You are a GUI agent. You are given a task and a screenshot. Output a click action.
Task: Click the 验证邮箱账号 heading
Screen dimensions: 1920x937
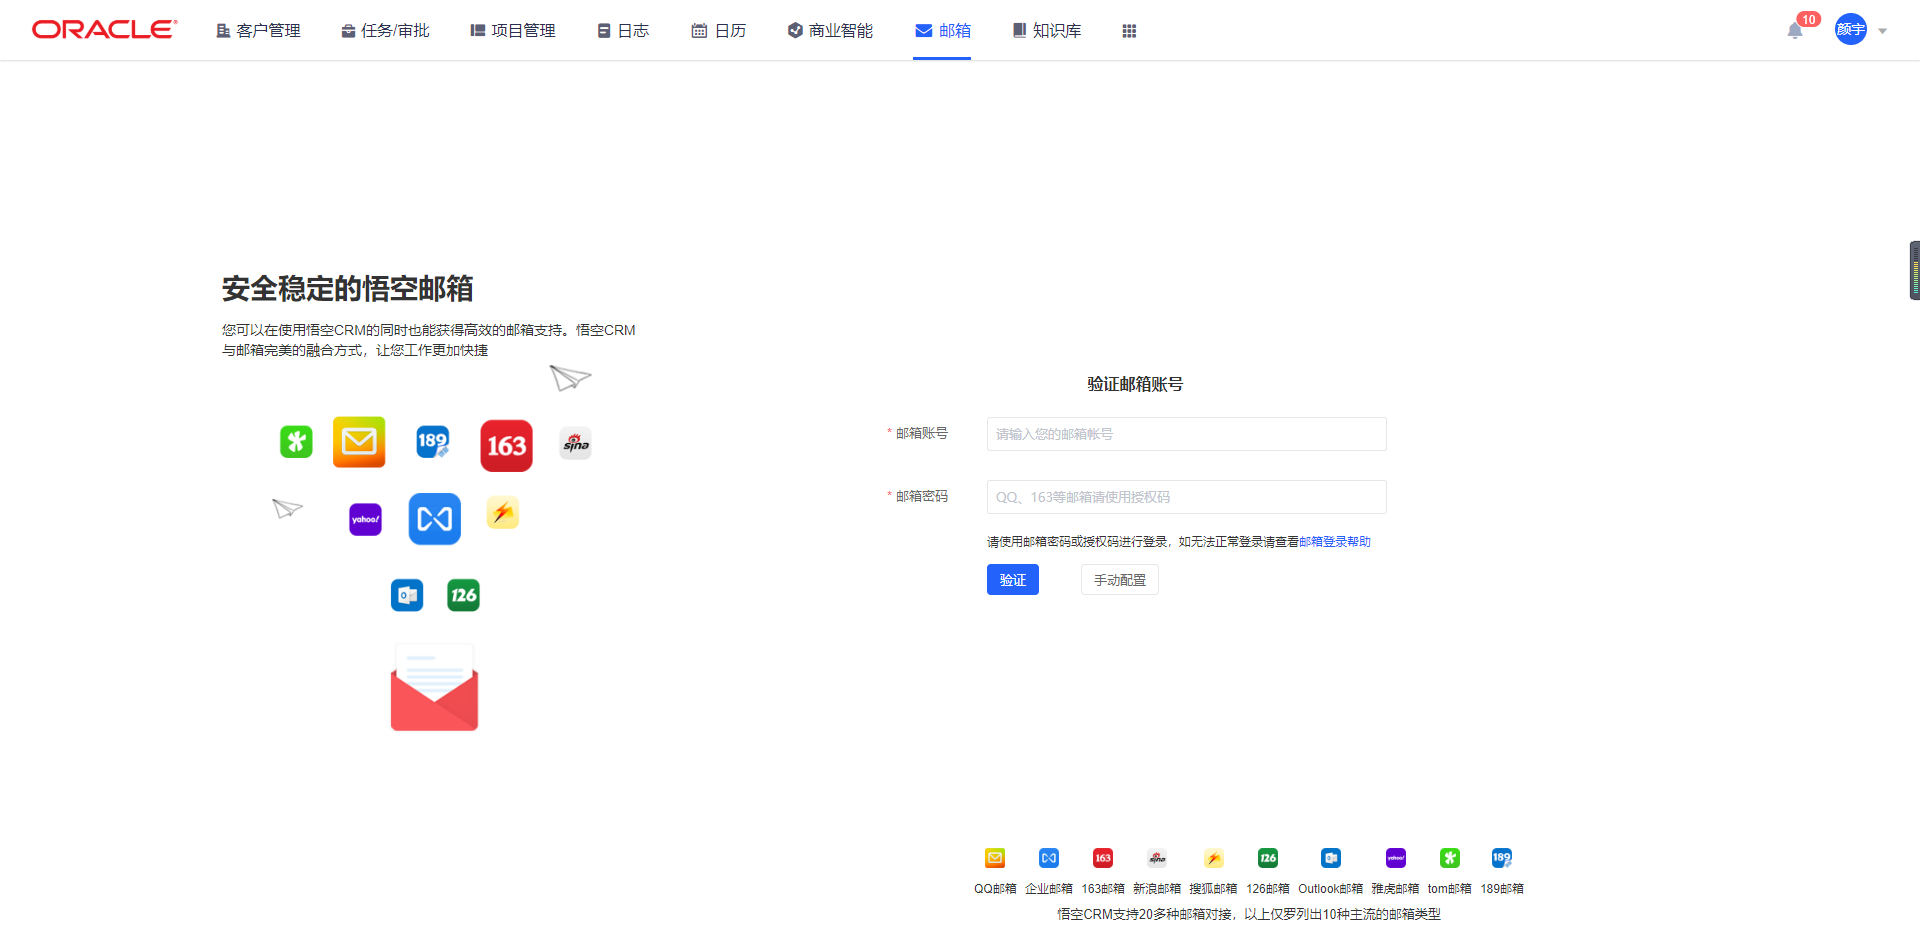[x=1135, y=384]
